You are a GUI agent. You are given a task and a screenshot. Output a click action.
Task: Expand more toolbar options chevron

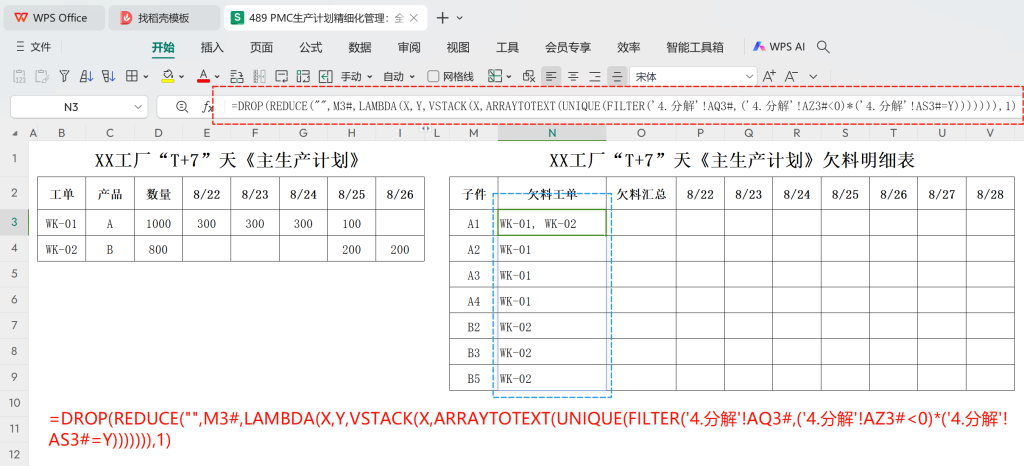[813, 76]
